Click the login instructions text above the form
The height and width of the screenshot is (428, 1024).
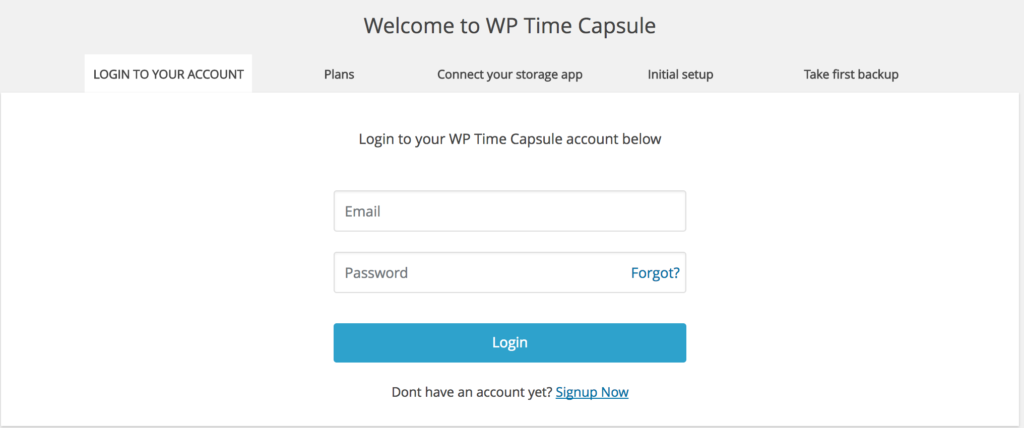click(x=510, y=139)
